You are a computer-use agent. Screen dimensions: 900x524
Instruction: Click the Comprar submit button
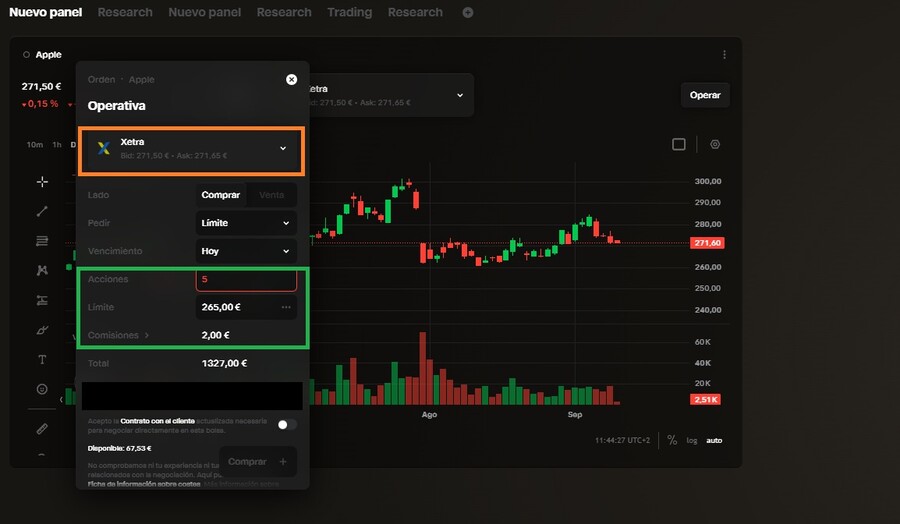258,461
